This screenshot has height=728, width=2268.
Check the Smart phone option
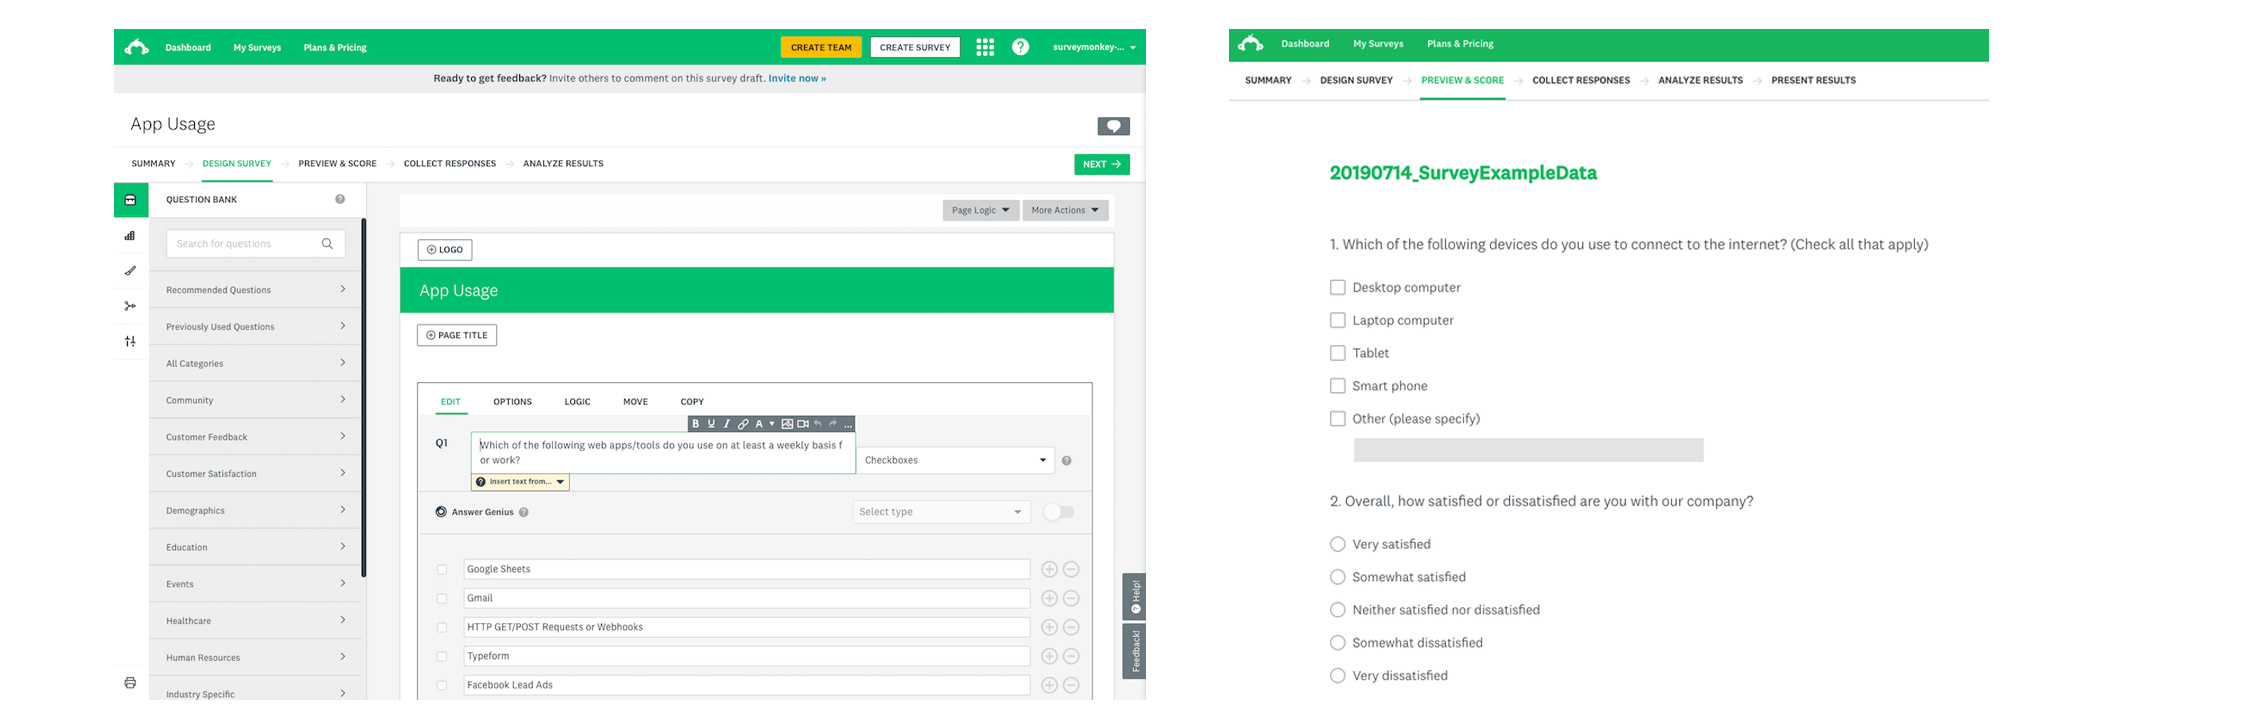[1337, 386]
